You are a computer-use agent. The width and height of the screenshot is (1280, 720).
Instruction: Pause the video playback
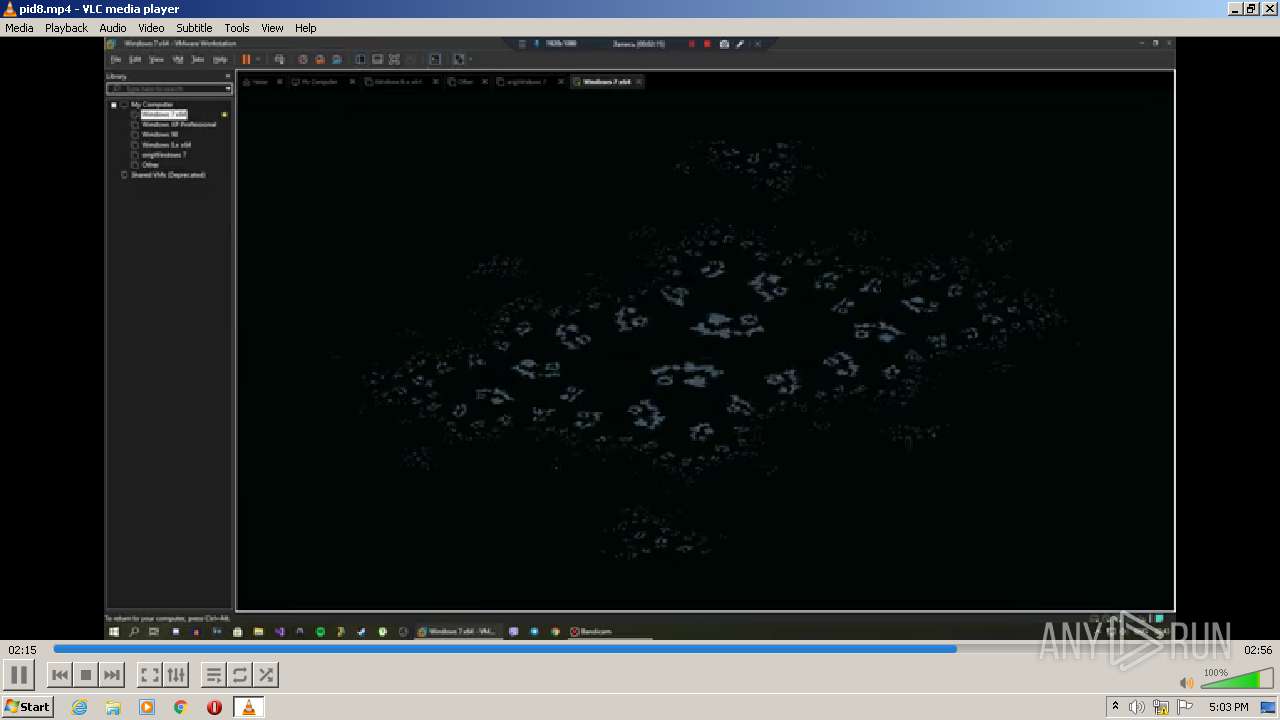pos(19,675)
